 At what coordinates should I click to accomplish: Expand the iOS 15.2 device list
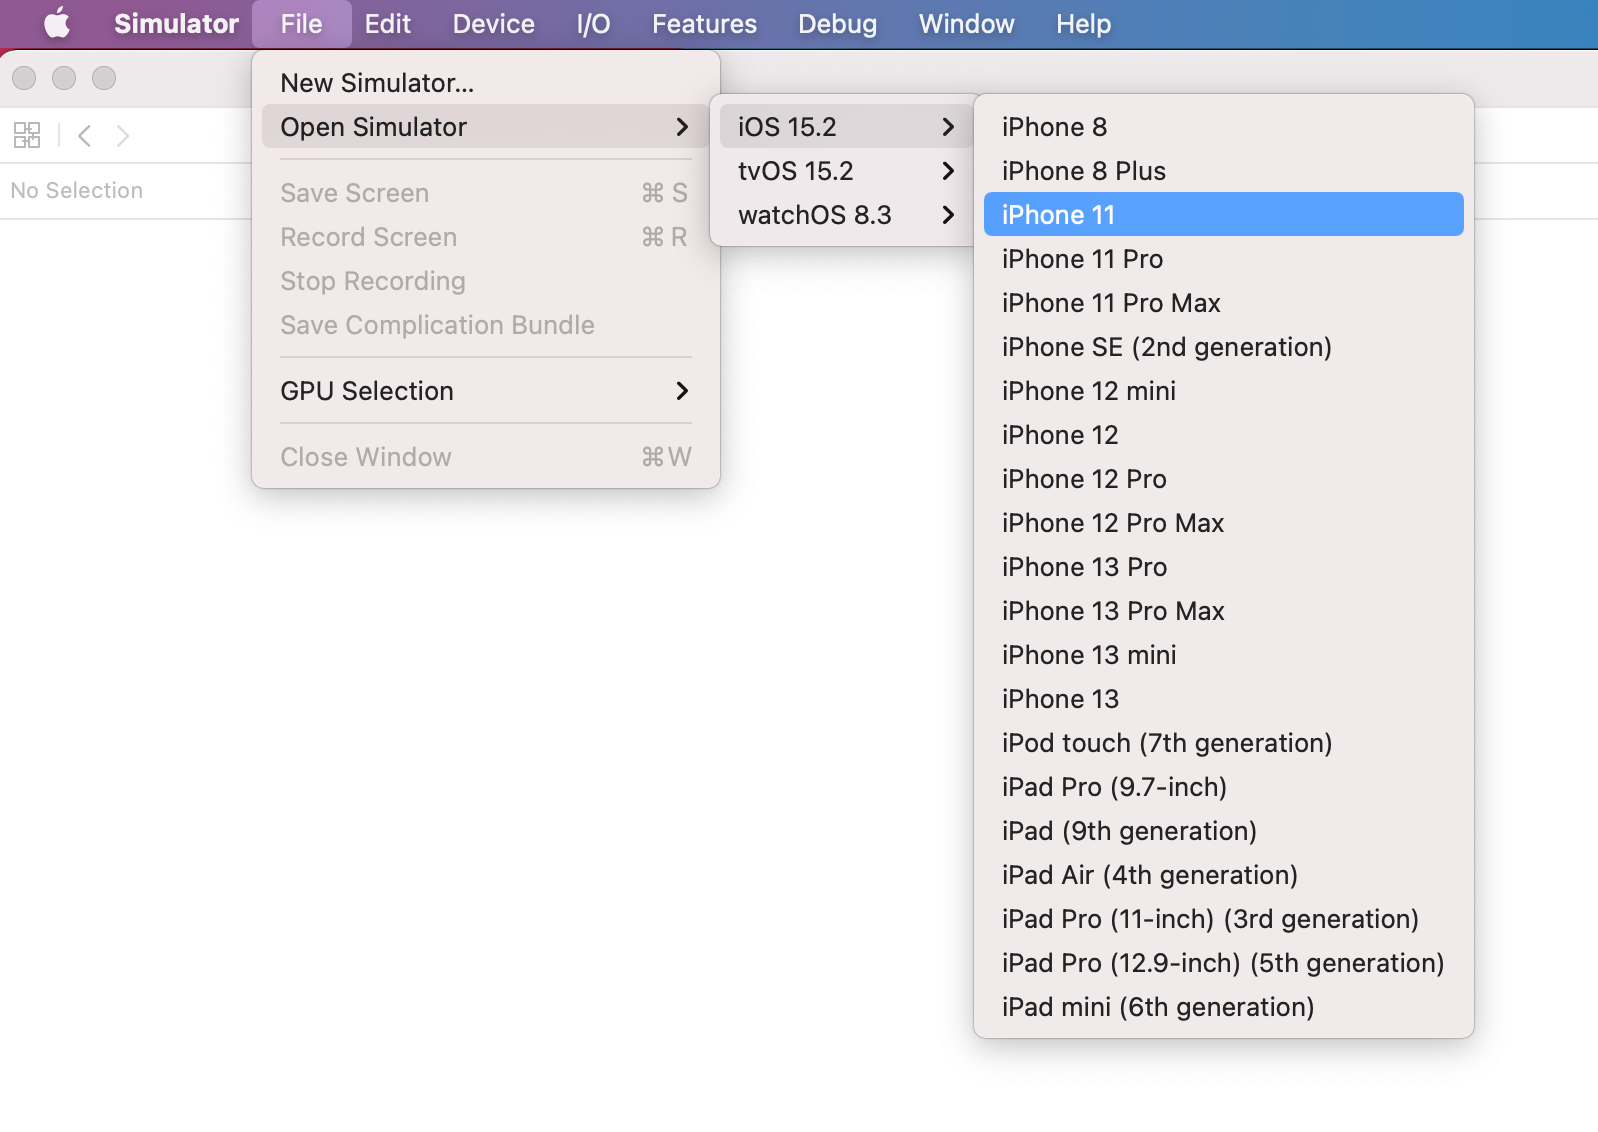[846, 127]
